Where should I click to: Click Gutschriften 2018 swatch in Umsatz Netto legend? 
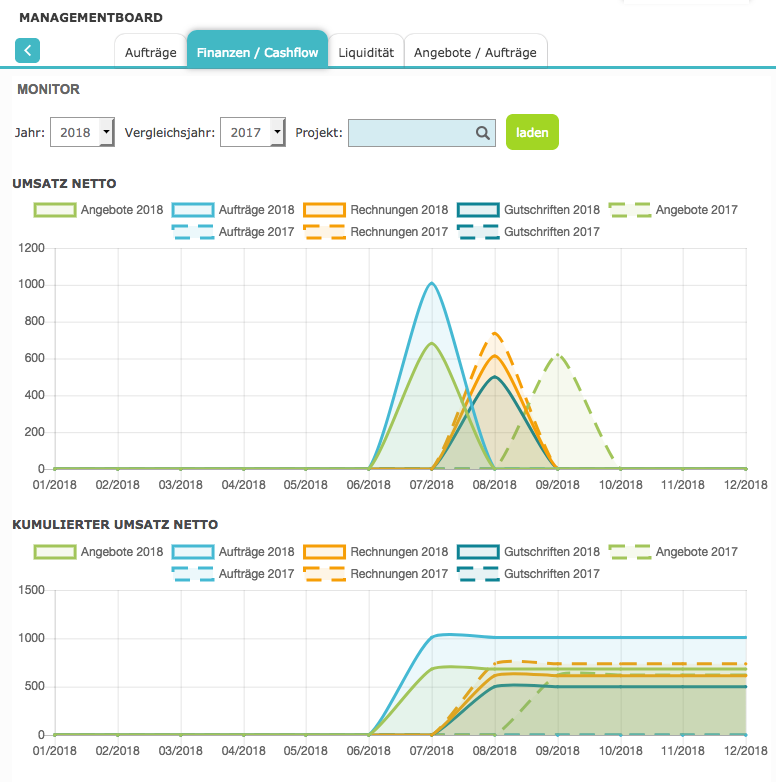coord(478,210)
